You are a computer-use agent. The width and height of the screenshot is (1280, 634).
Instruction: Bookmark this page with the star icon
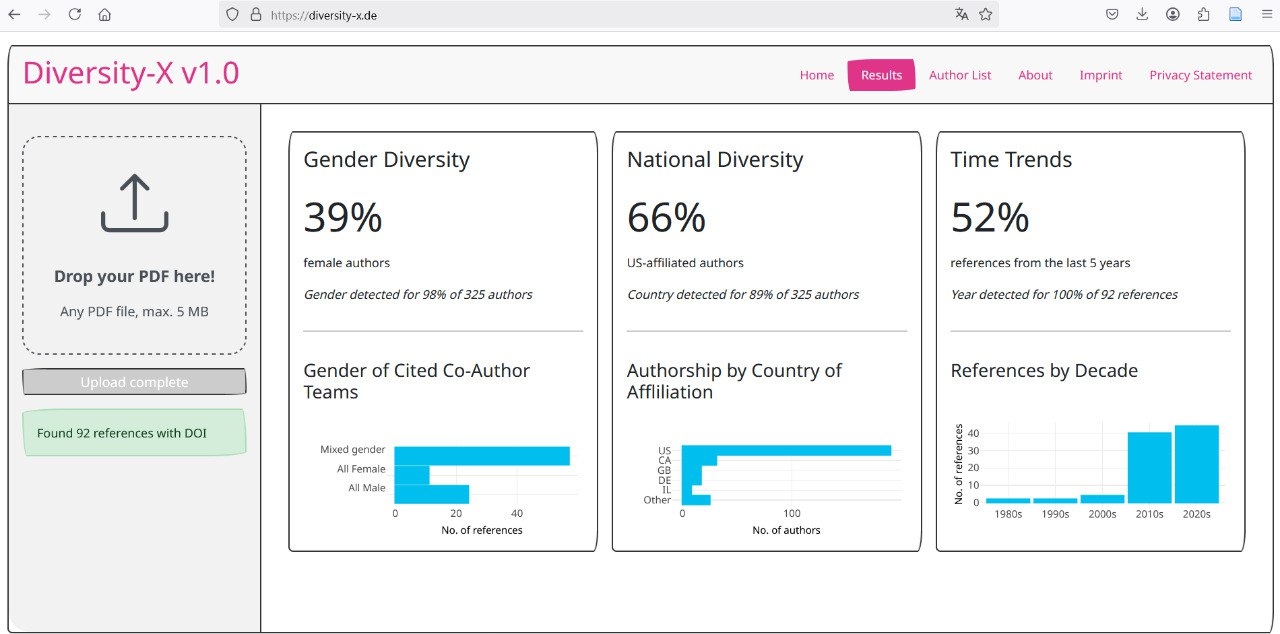[x=986, y=15]
